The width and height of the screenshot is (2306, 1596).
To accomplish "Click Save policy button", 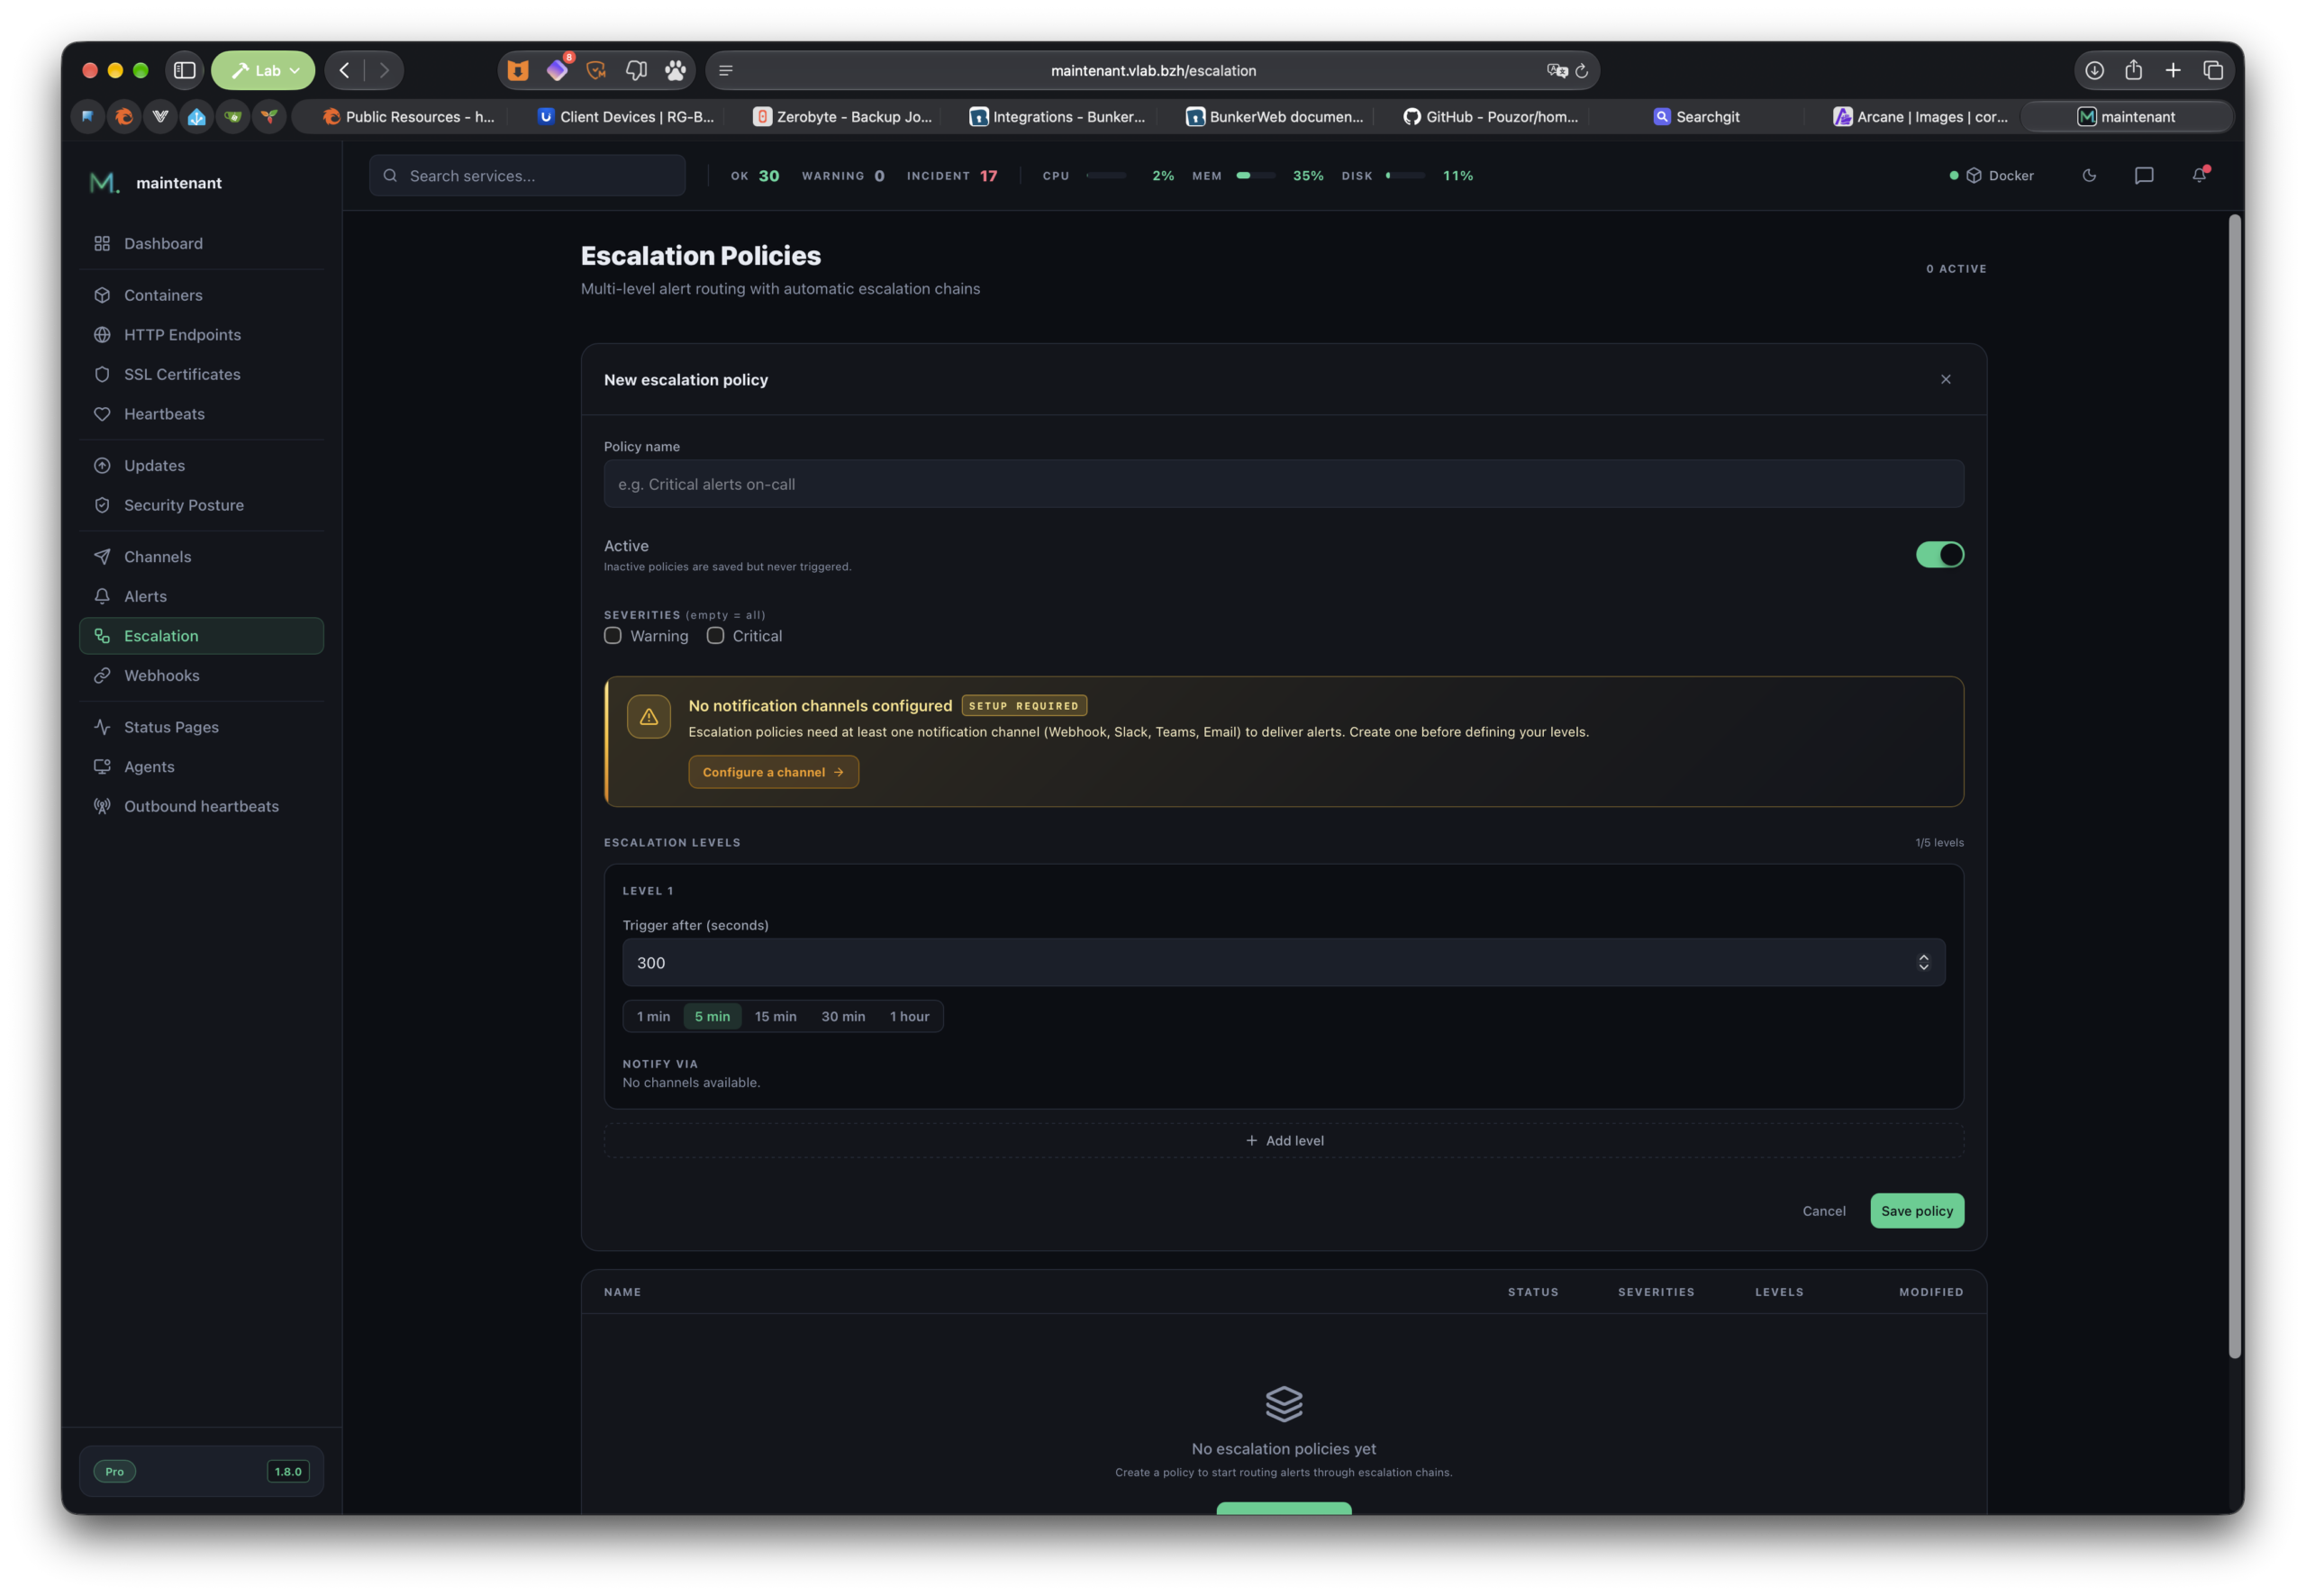I will click(1916, 1211).
